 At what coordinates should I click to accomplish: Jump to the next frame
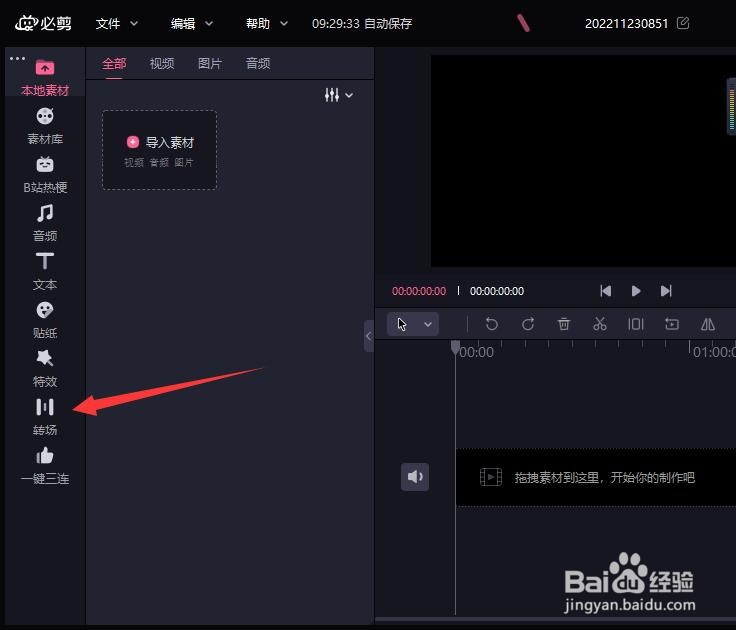click(x=666, y=291)
